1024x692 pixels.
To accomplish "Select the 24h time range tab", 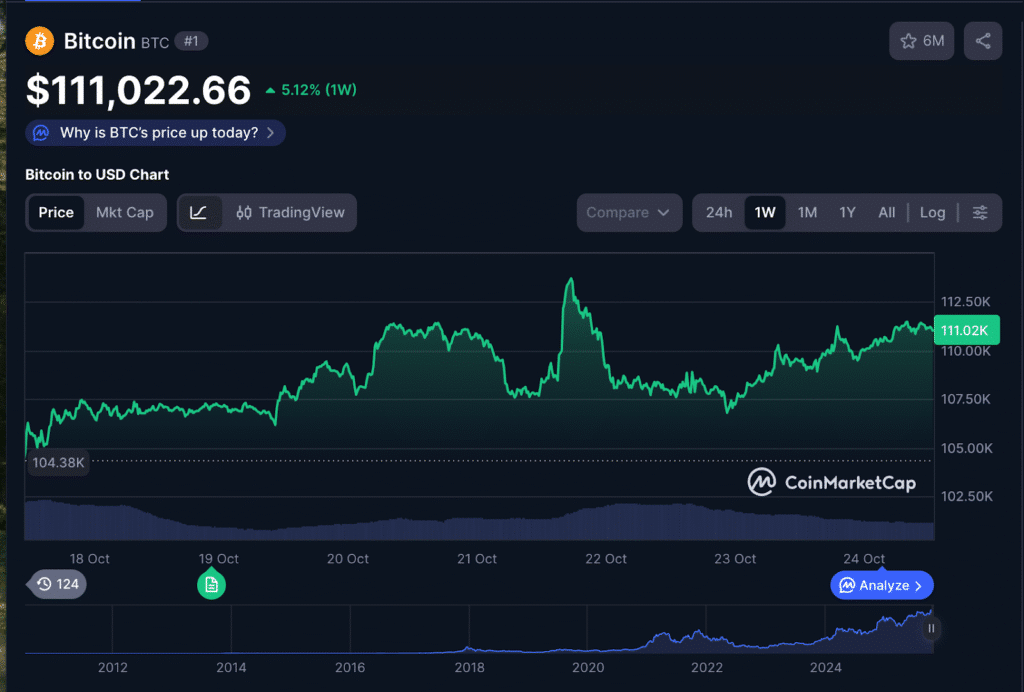I will tap(718, 212).
